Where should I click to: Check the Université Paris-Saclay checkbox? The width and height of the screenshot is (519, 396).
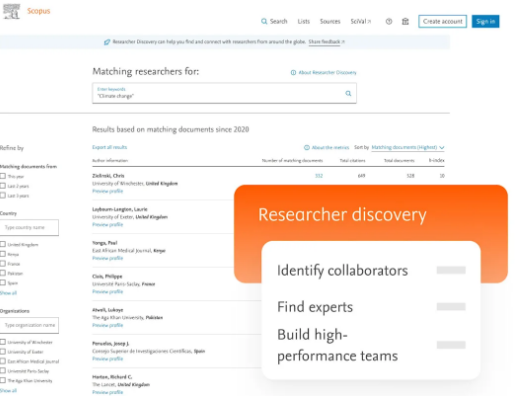(3, 371)
